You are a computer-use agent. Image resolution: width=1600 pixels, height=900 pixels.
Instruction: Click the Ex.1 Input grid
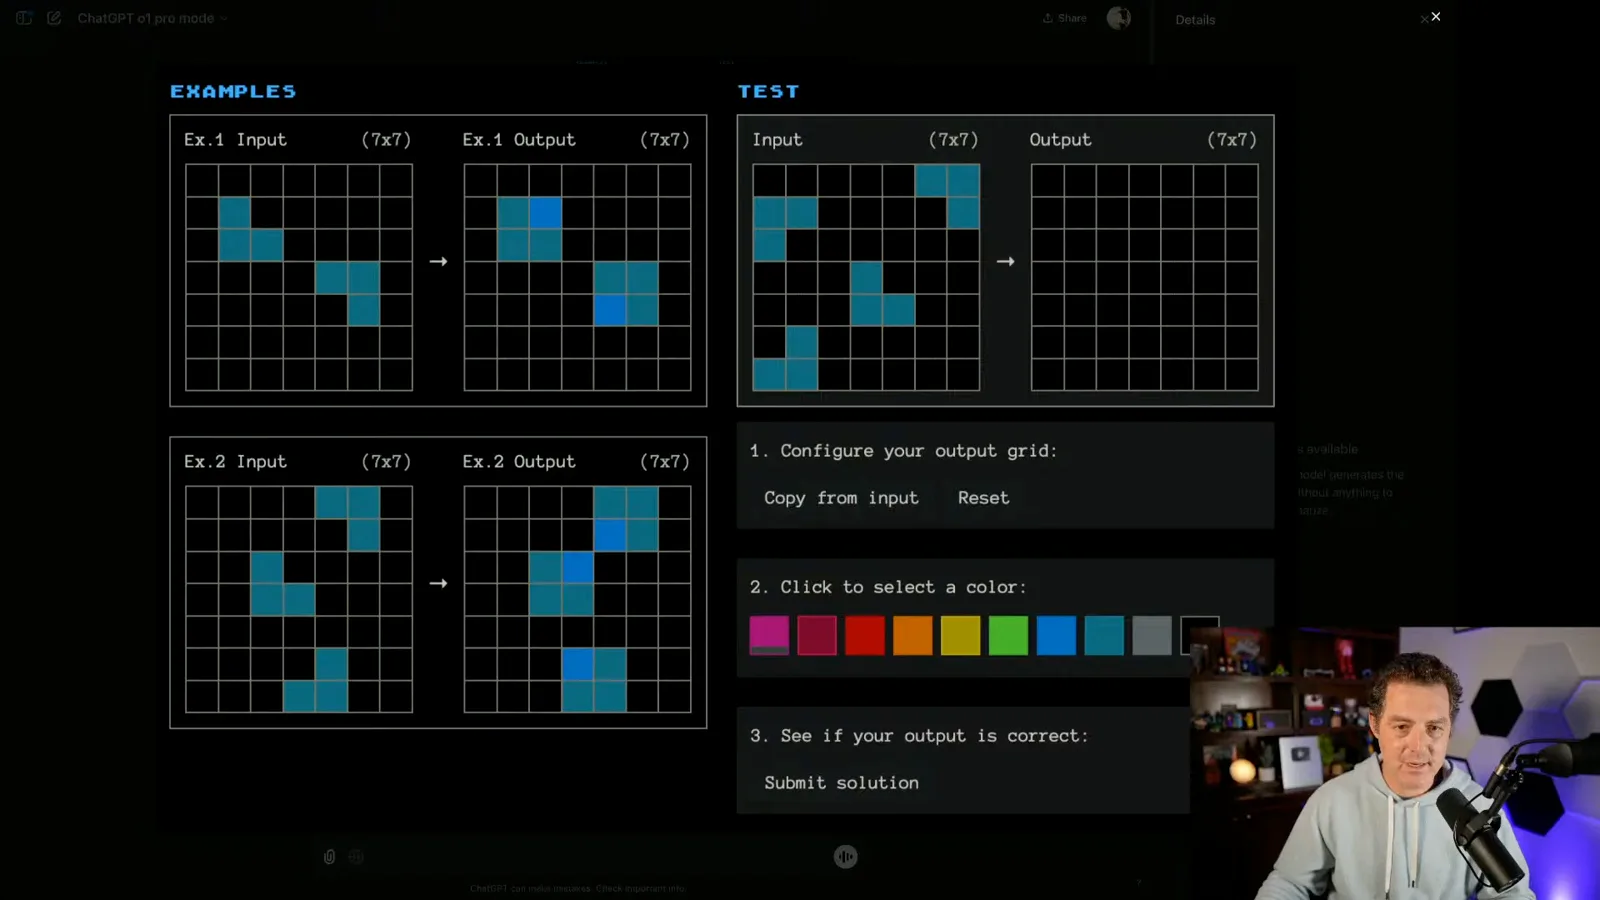(299, 277)
